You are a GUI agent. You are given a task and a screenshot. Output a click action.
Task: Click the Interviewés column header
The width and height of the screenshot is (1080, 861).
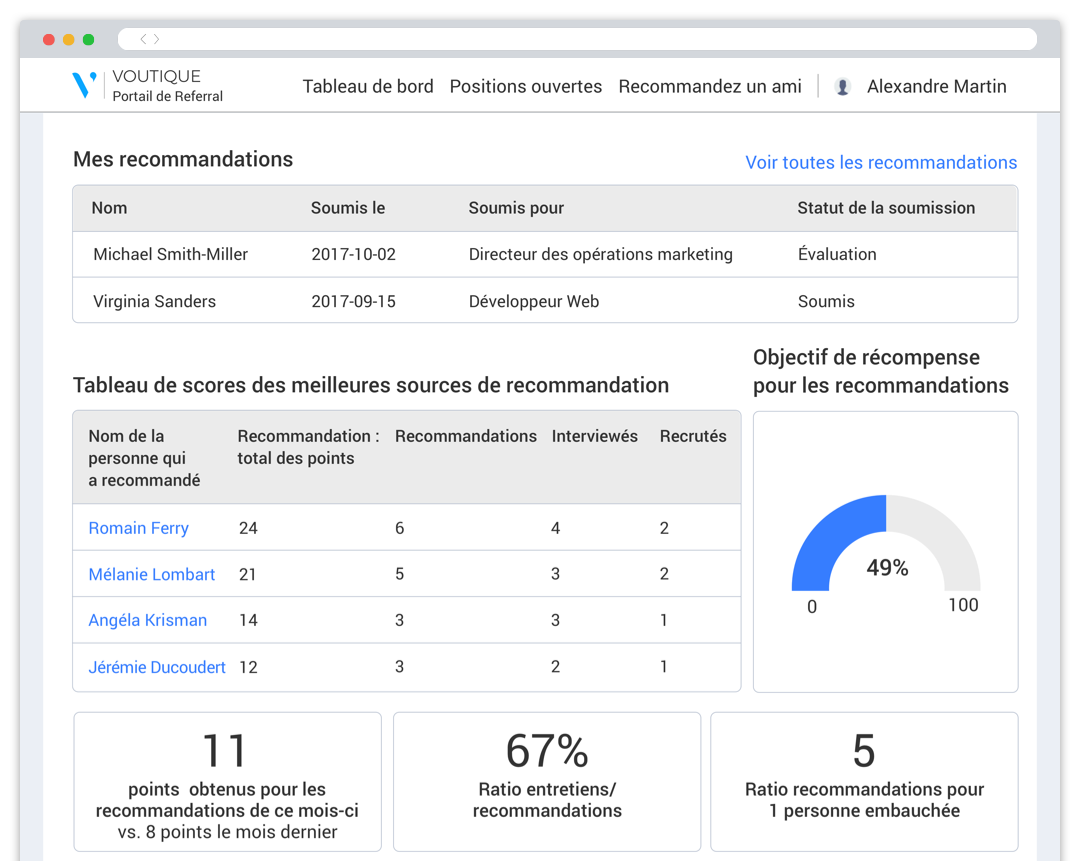pyautogui.click(x=594, y=436)
